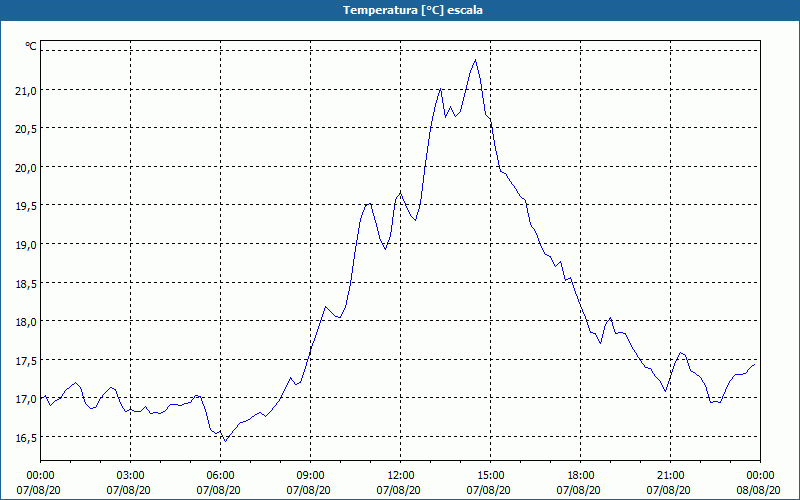Click the 16,5 y-axis value
Image resolution: width=800 pixels, height=500 pixels.
[x=26, y=438]
